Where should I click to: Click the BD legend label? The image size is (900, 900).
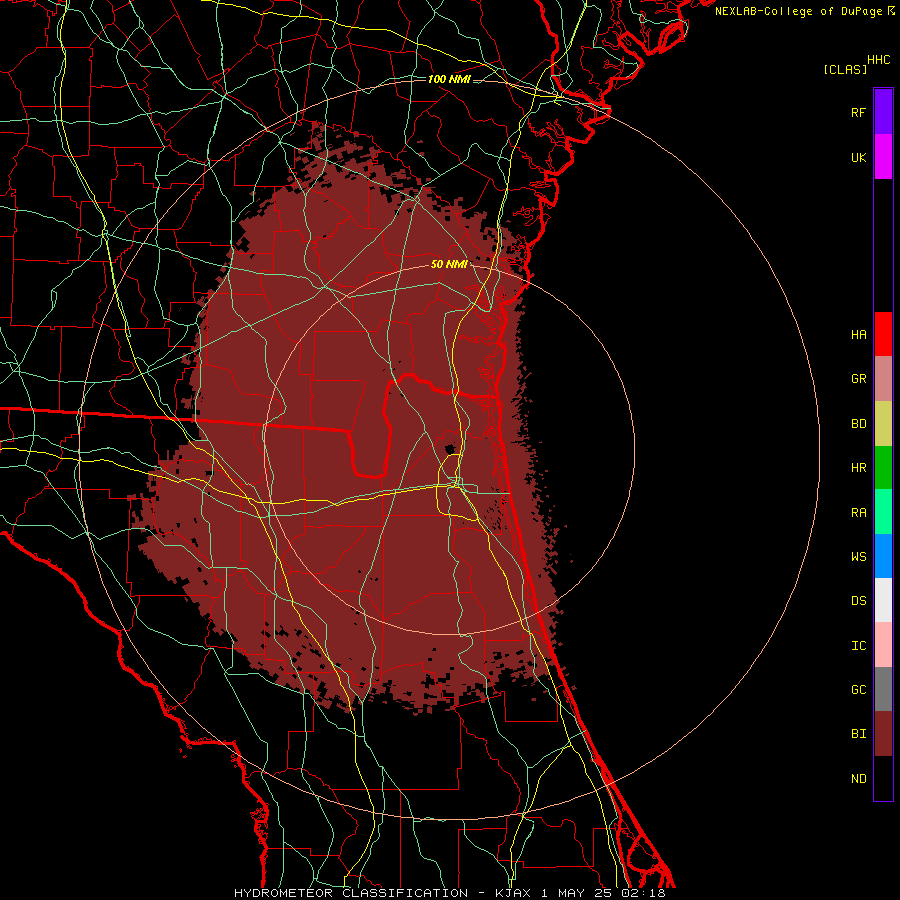coord(858,424)
